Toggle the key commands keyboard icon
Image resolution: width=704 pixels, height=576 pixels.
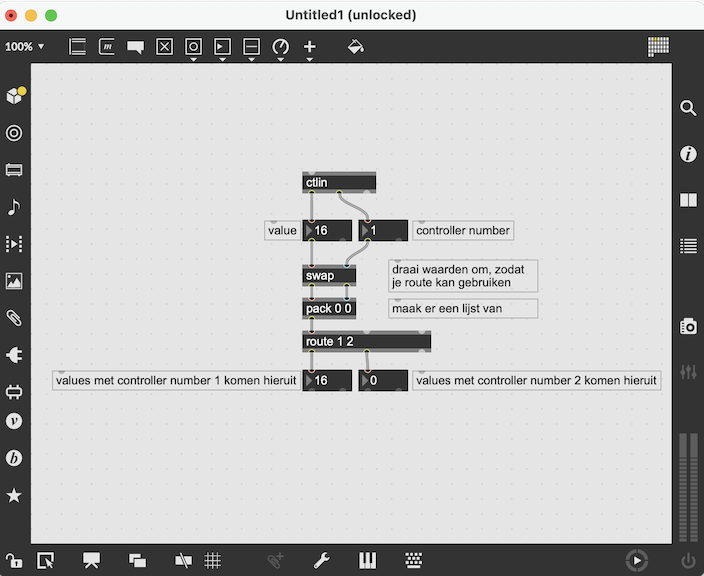coord(414,561)
